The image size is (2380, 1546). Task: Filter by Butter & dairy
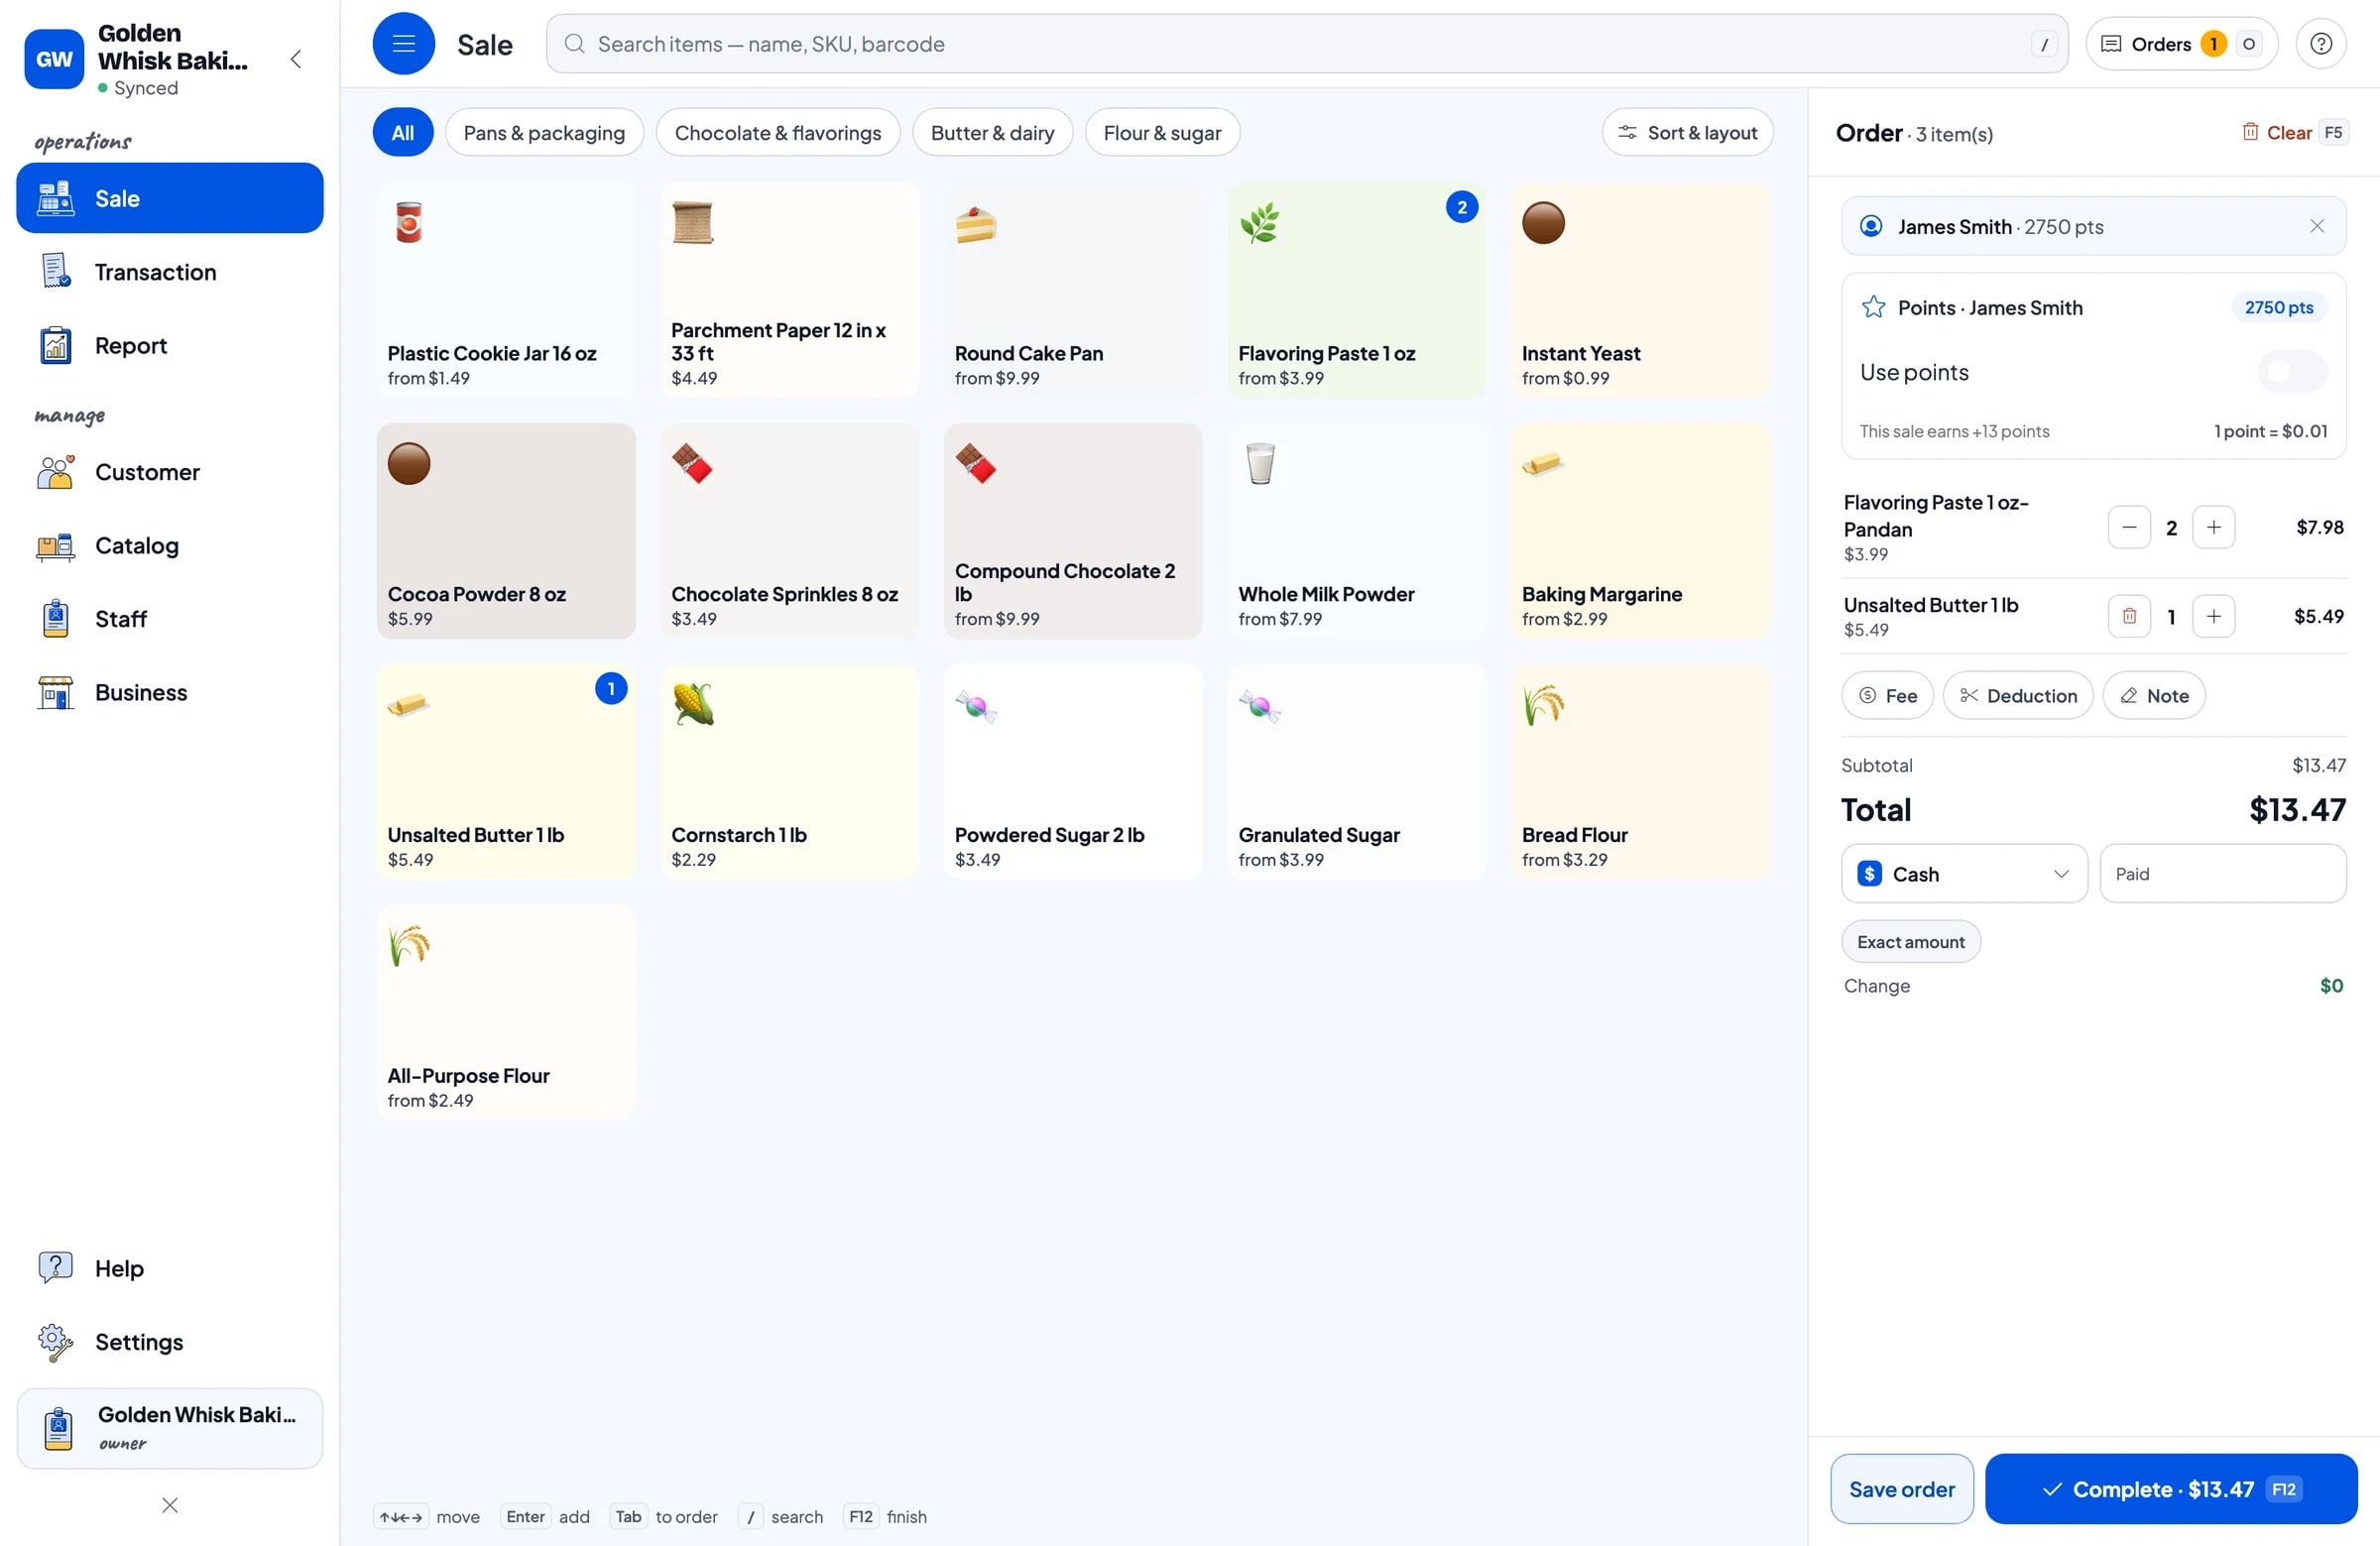click(x=992, y=132)
